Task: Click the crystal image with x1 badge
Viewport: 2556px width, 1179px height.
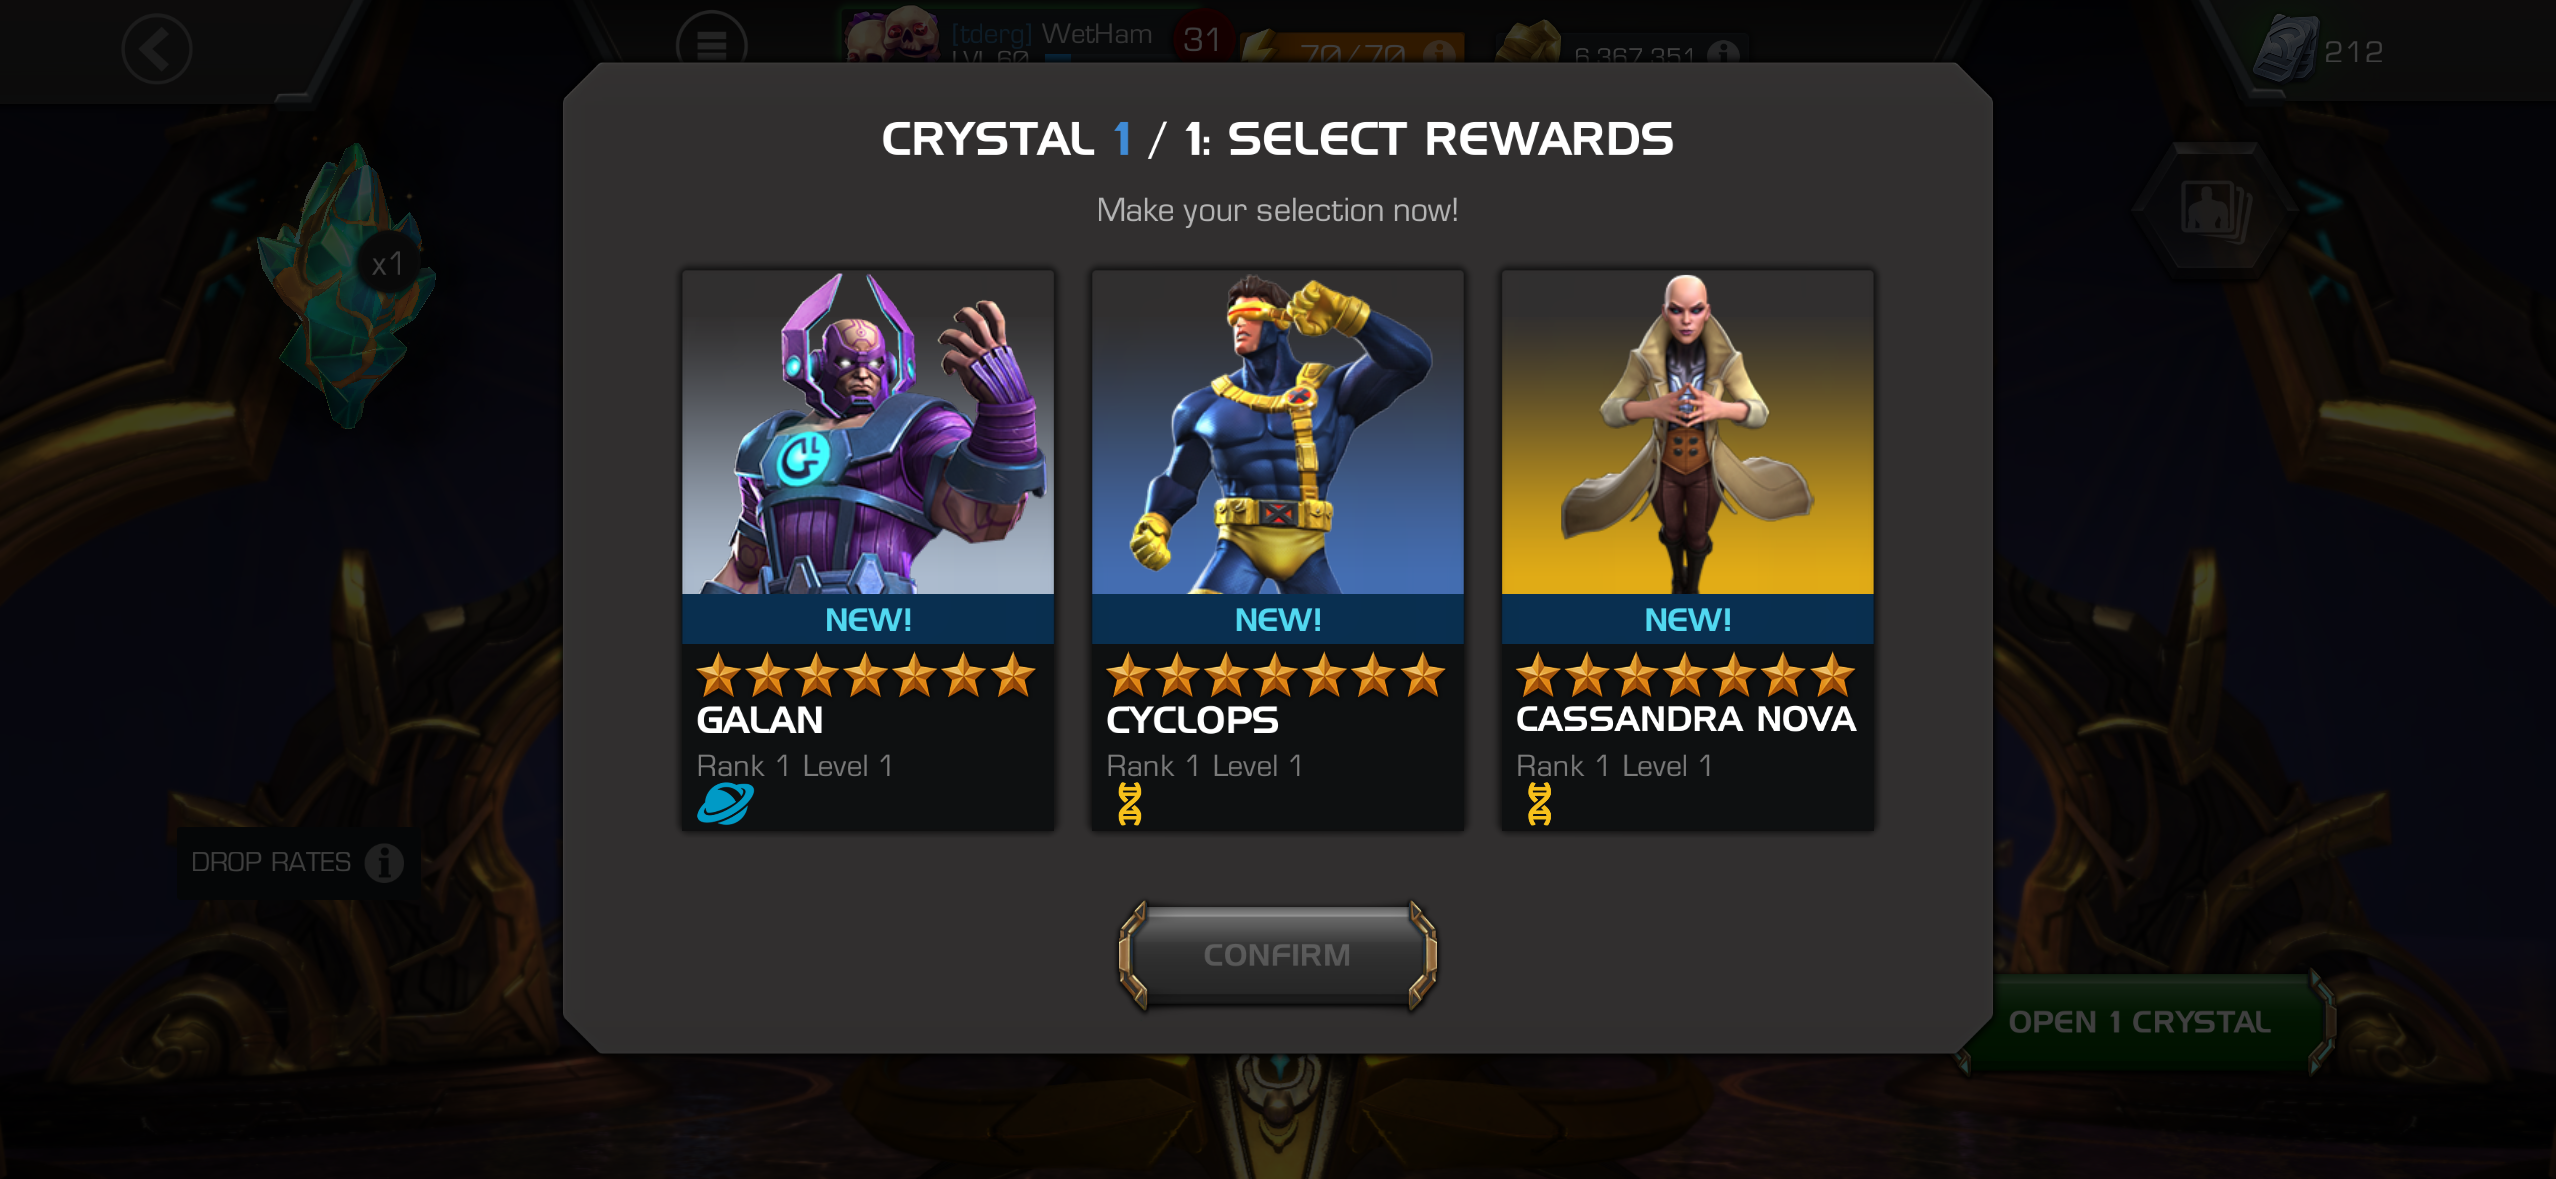Action: tap(347, 286)
